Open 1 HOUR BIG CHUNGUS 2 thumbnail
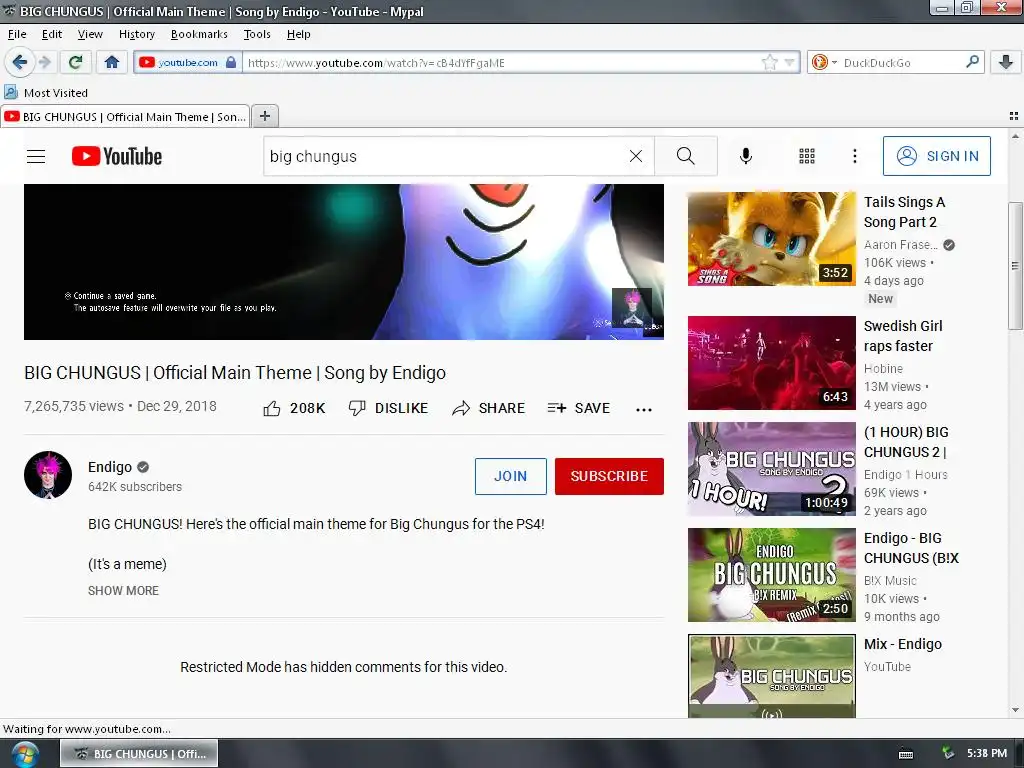The width and height of the screenshot is (1024, 768). [x=771, y=469]
